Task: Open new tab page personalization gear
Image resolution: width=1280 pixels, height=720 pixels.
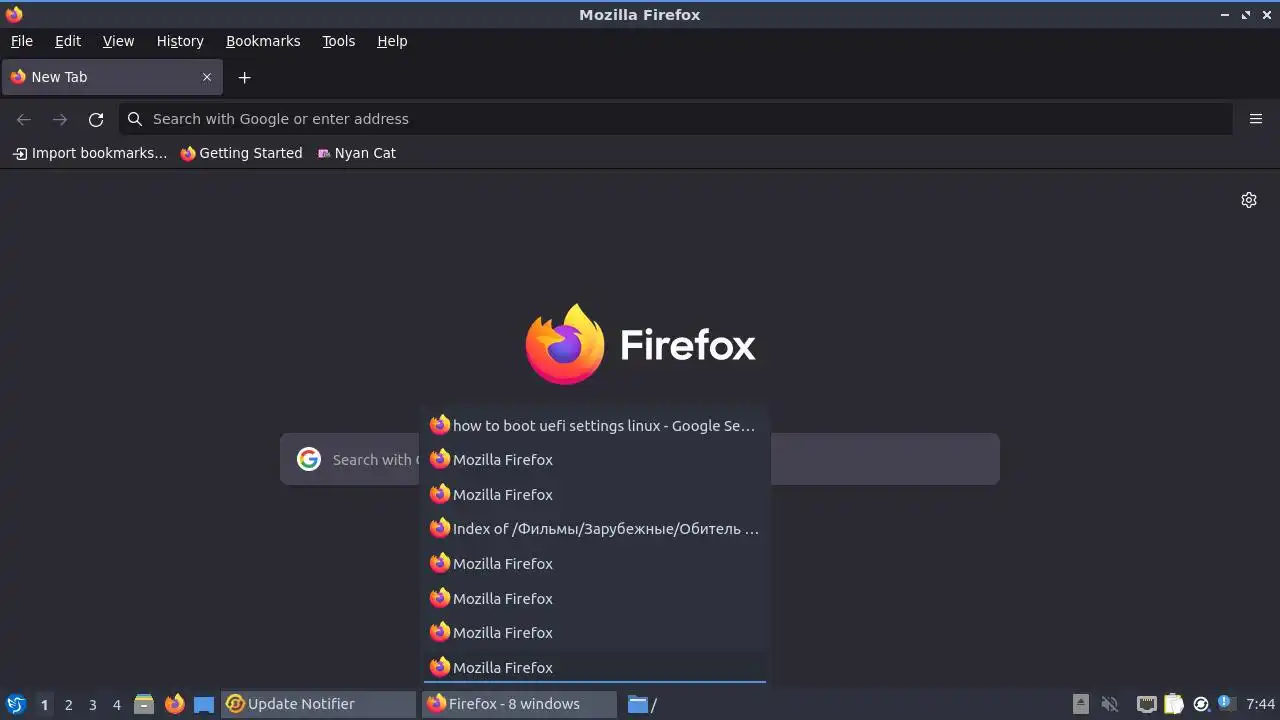Action: 1249,200
